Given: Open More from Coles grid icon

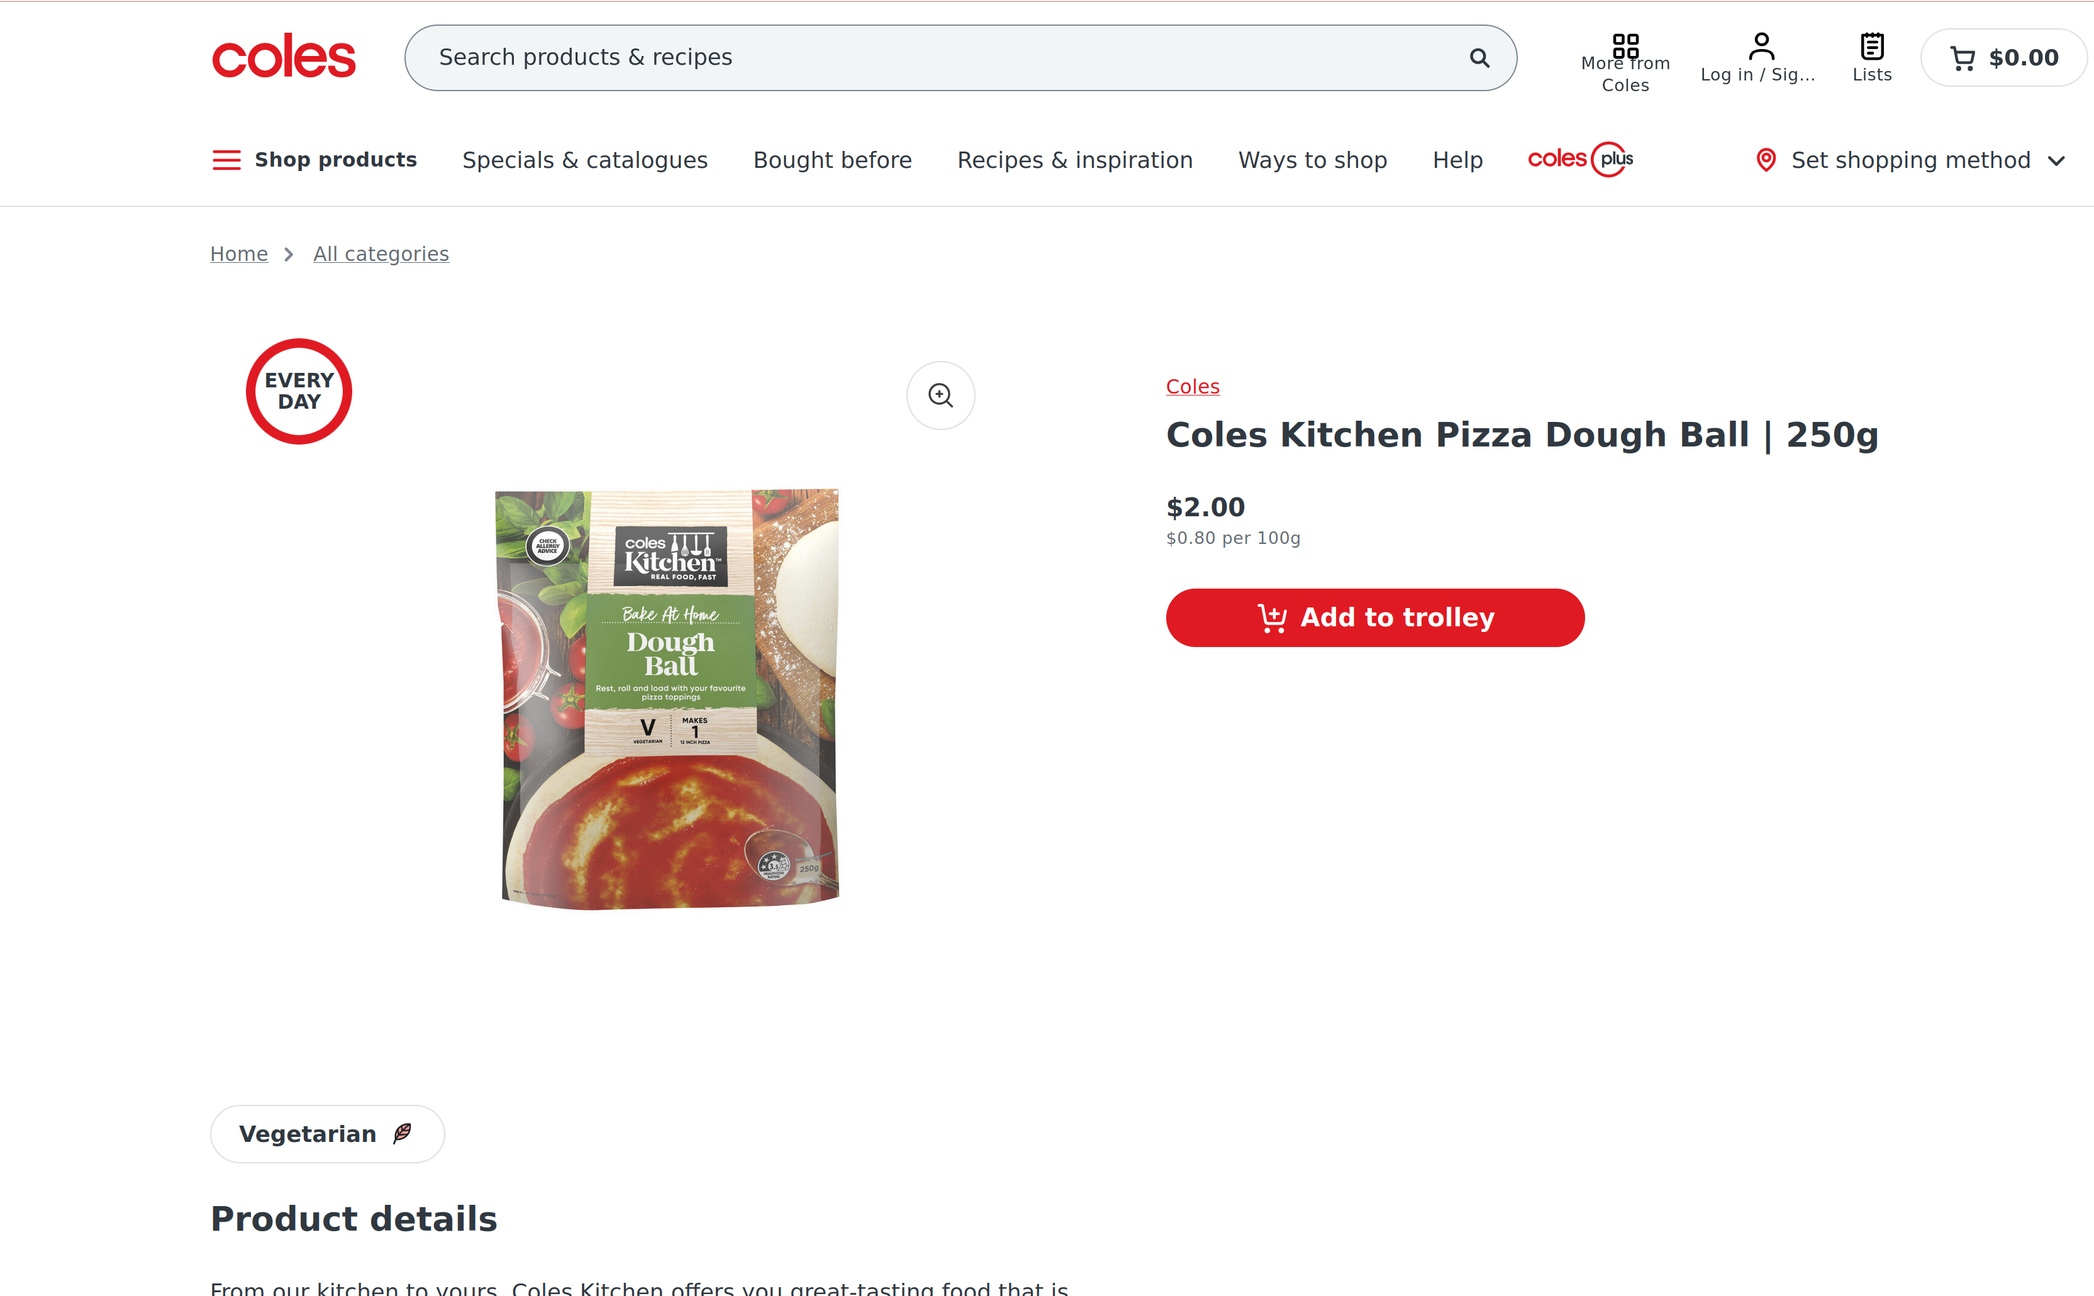Looking at the screenshot, I should [x=1625, y=47].
